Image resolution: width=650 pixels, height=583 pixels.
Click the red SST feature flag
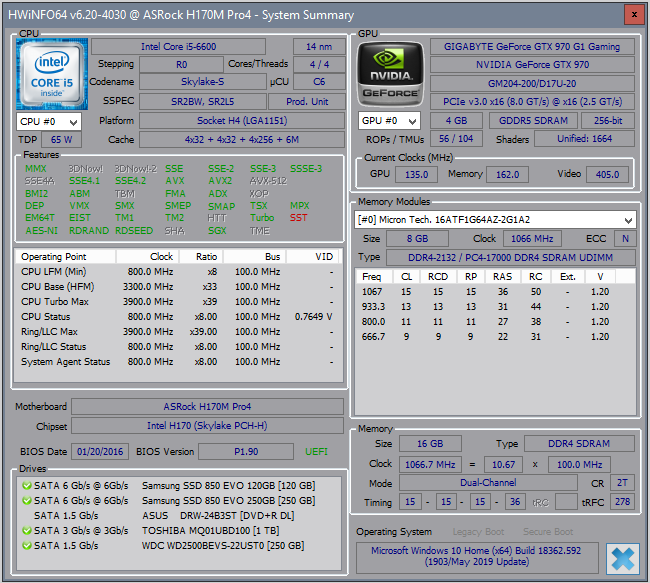(298, 218)
